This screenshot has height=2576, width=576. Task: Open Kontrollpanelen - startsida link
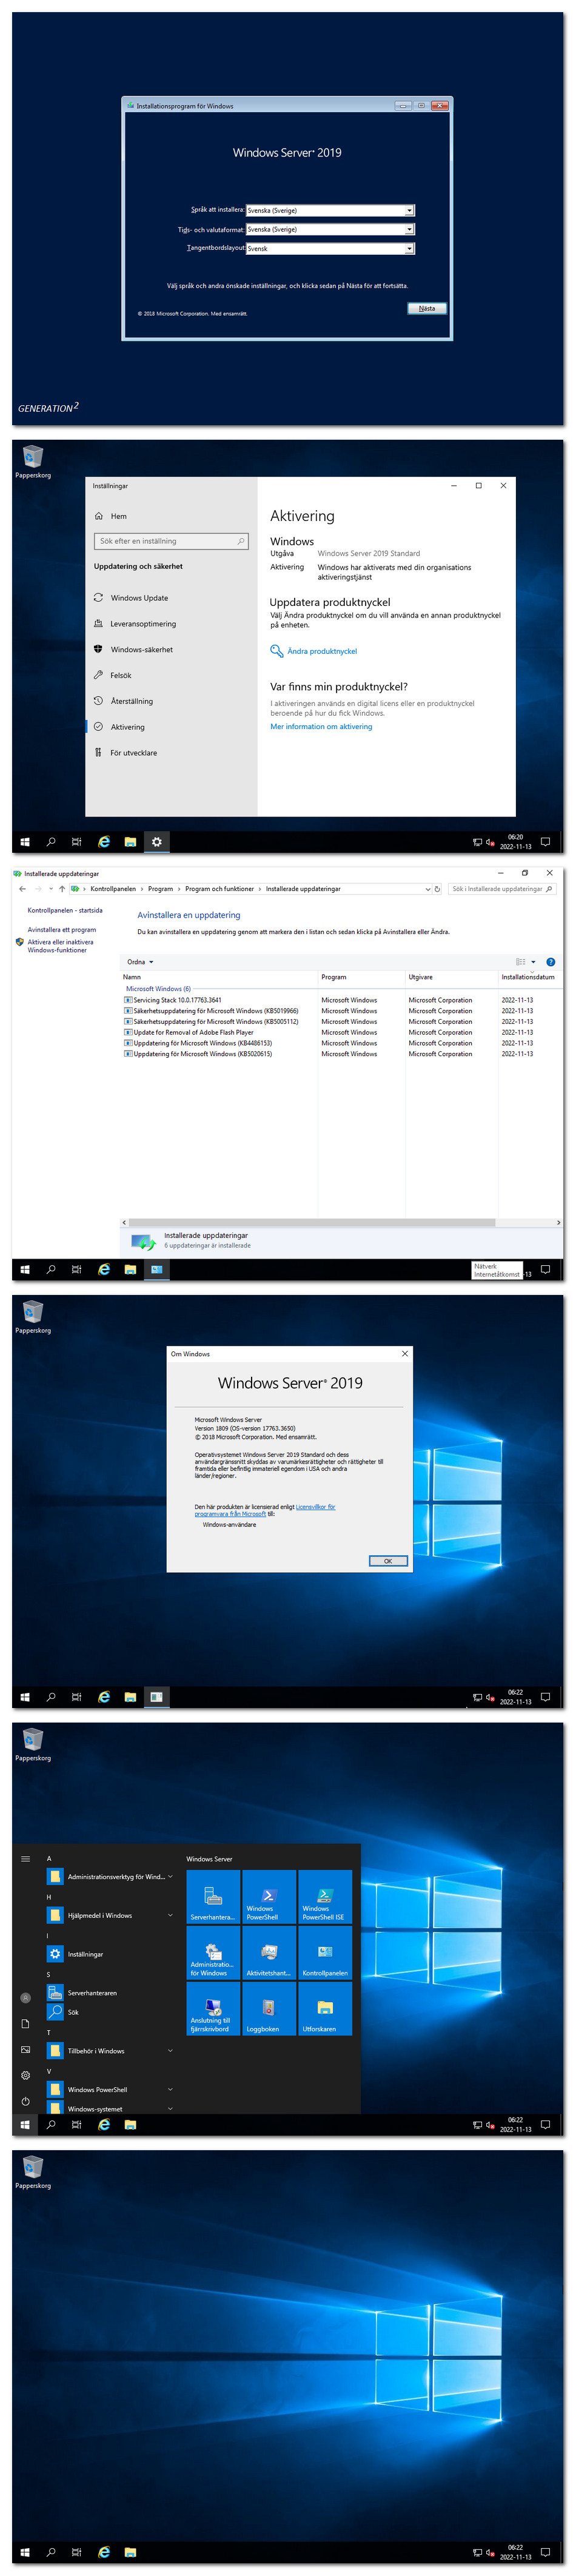[x=65, y=911]
